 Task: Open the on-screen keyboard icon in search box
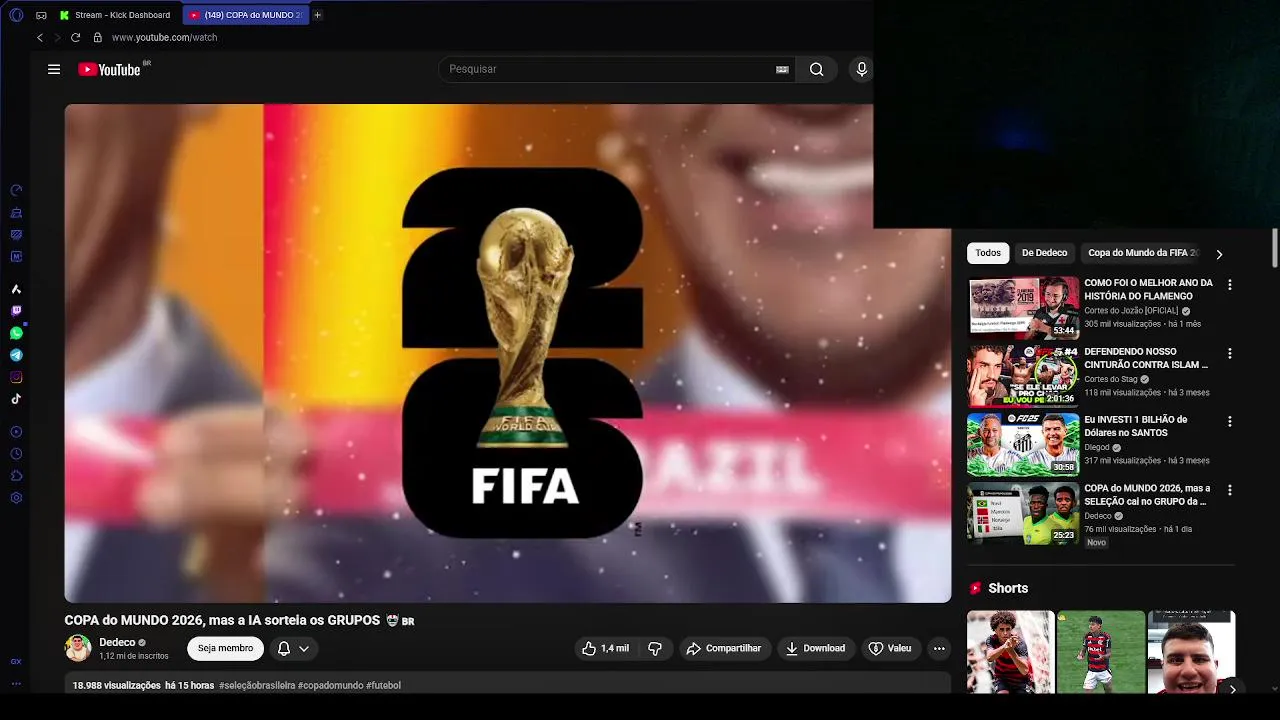[782, 69]
